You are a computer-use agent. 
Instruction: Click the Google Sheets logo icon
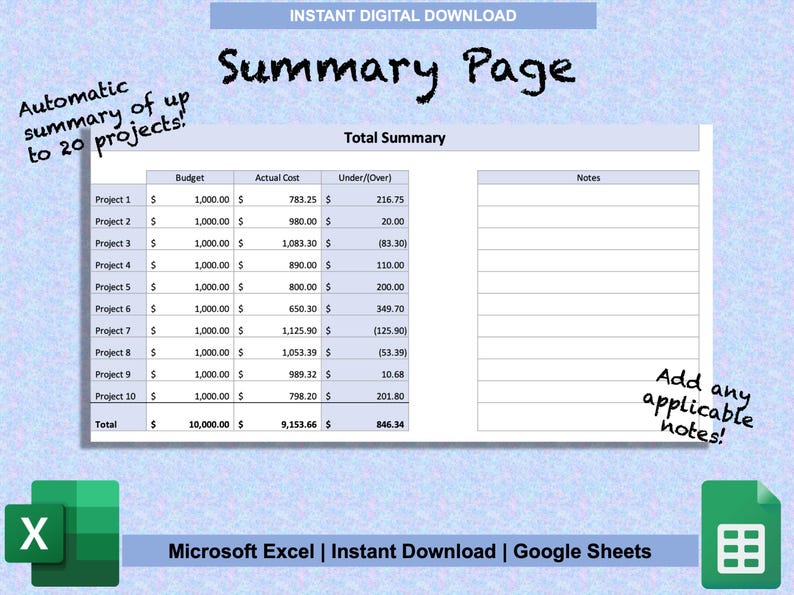tap(741, 535)
